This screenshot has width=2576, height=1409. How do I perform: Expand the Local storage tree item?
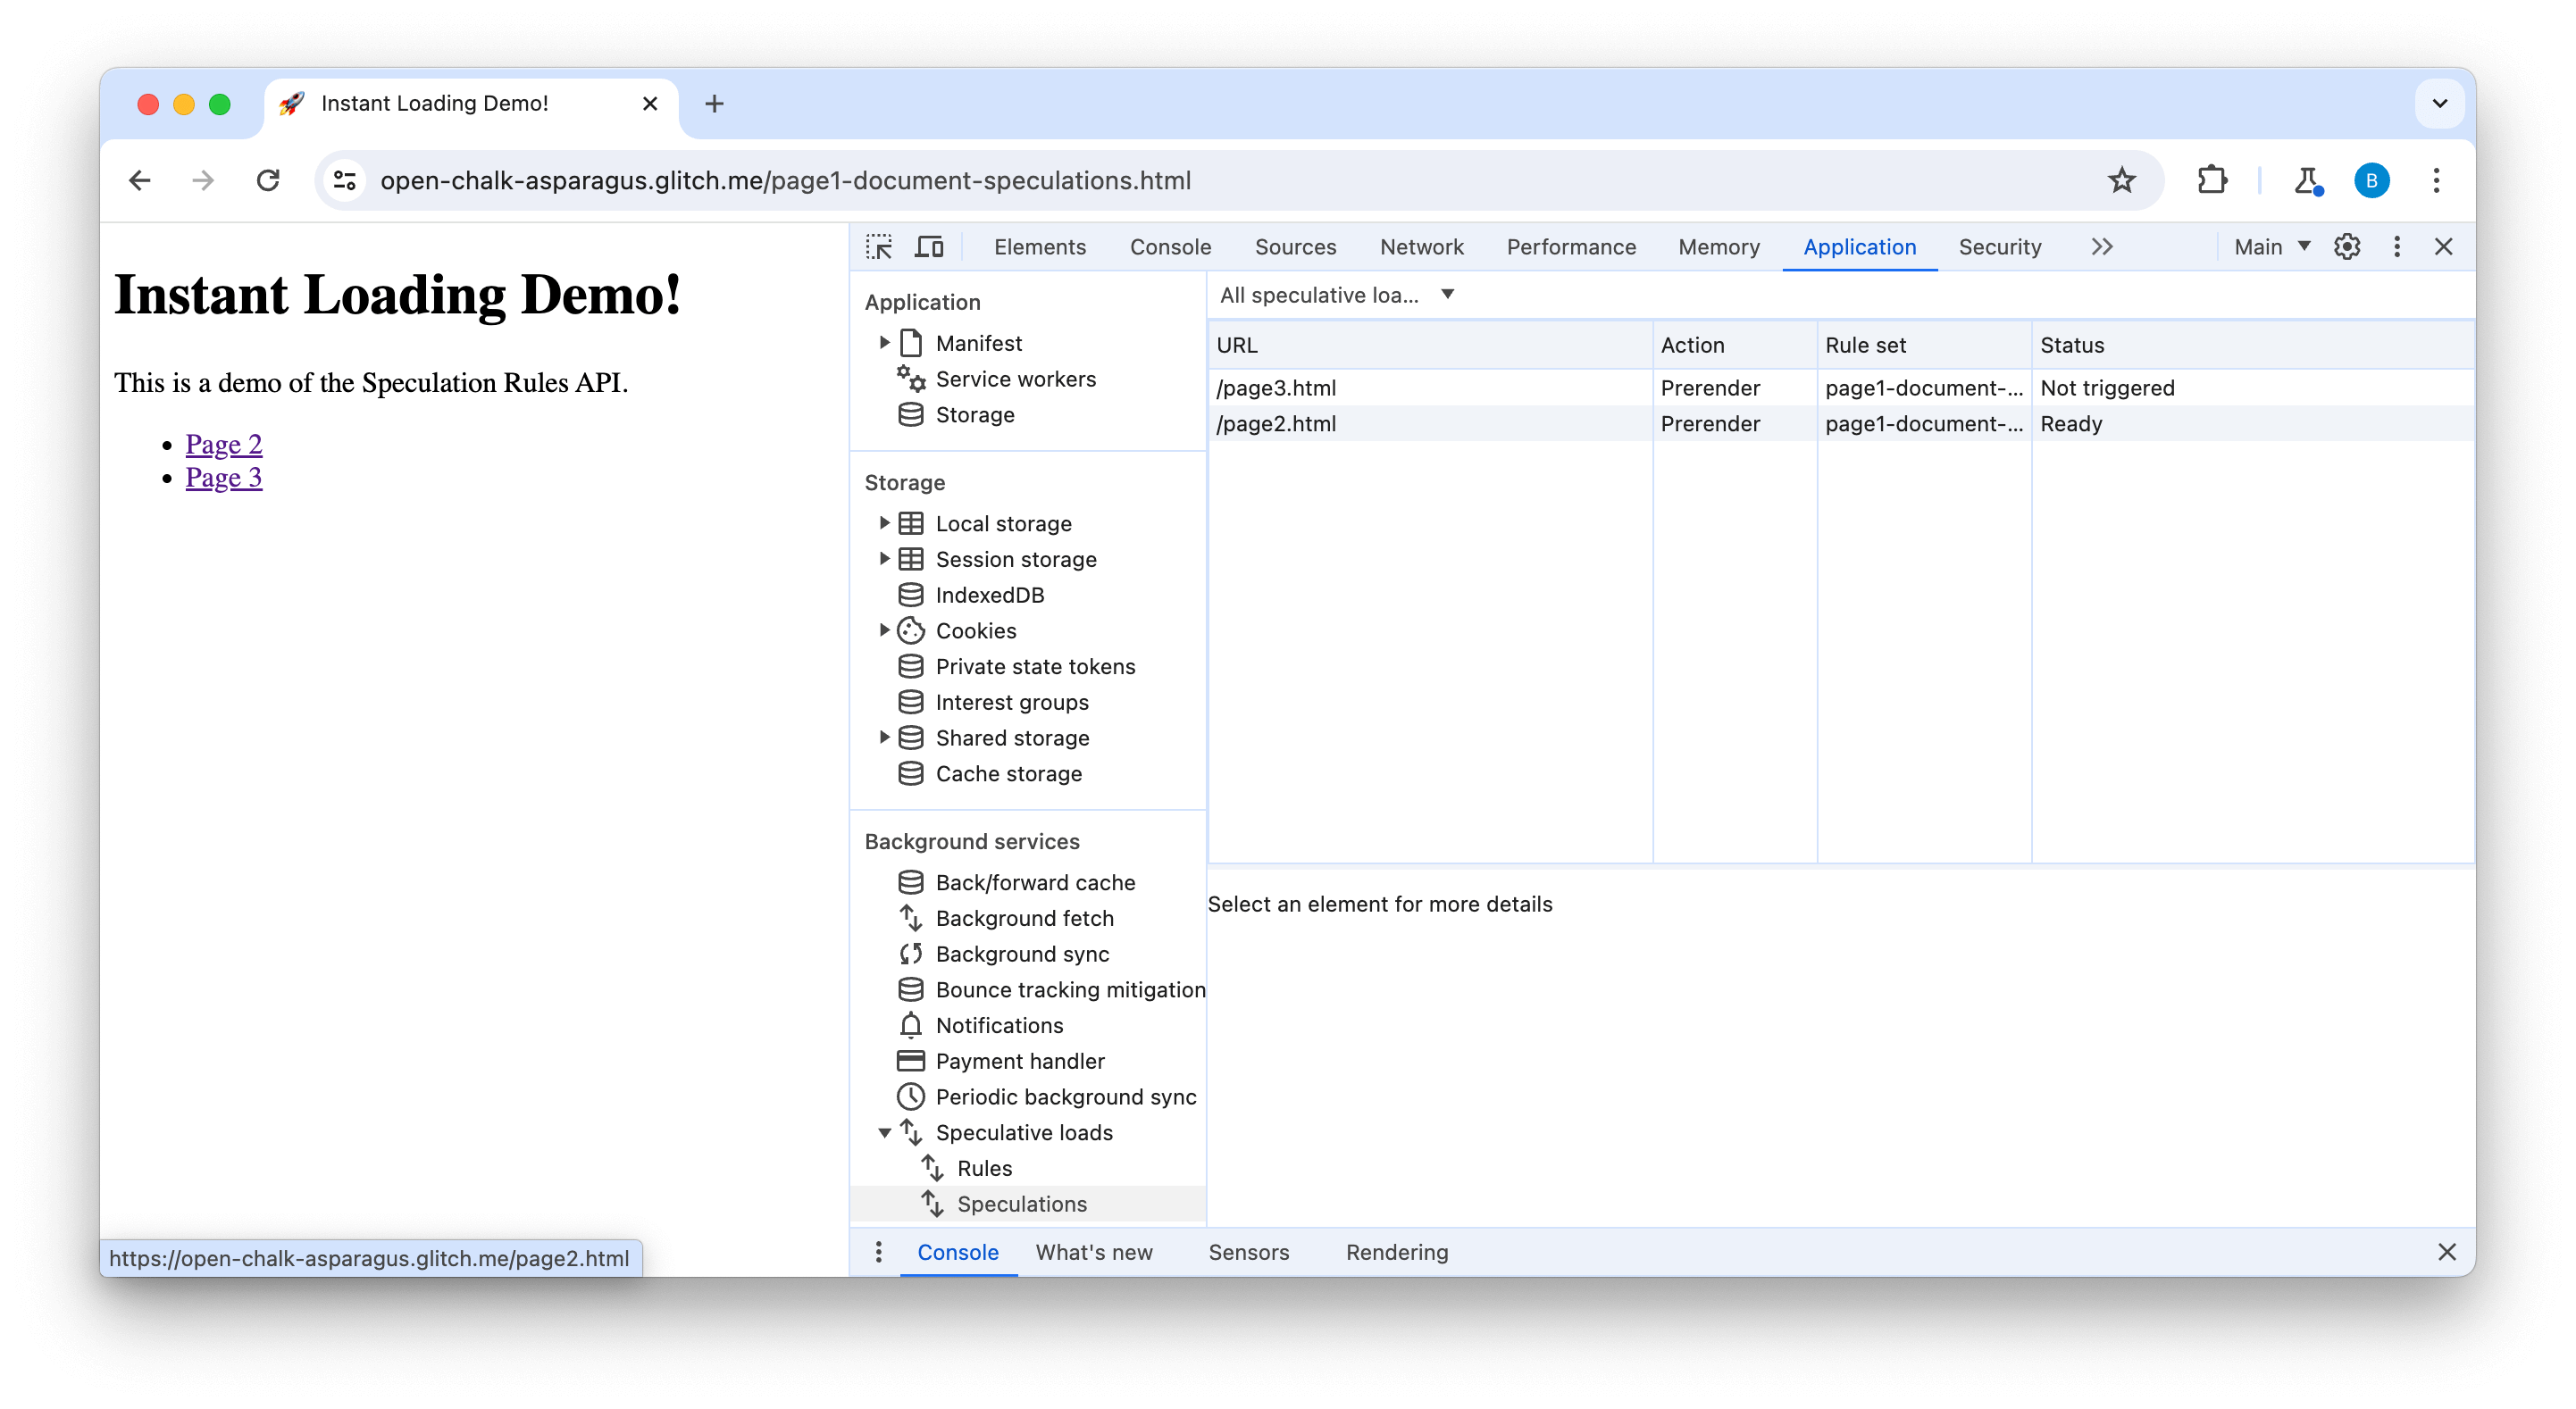(885, 522)
